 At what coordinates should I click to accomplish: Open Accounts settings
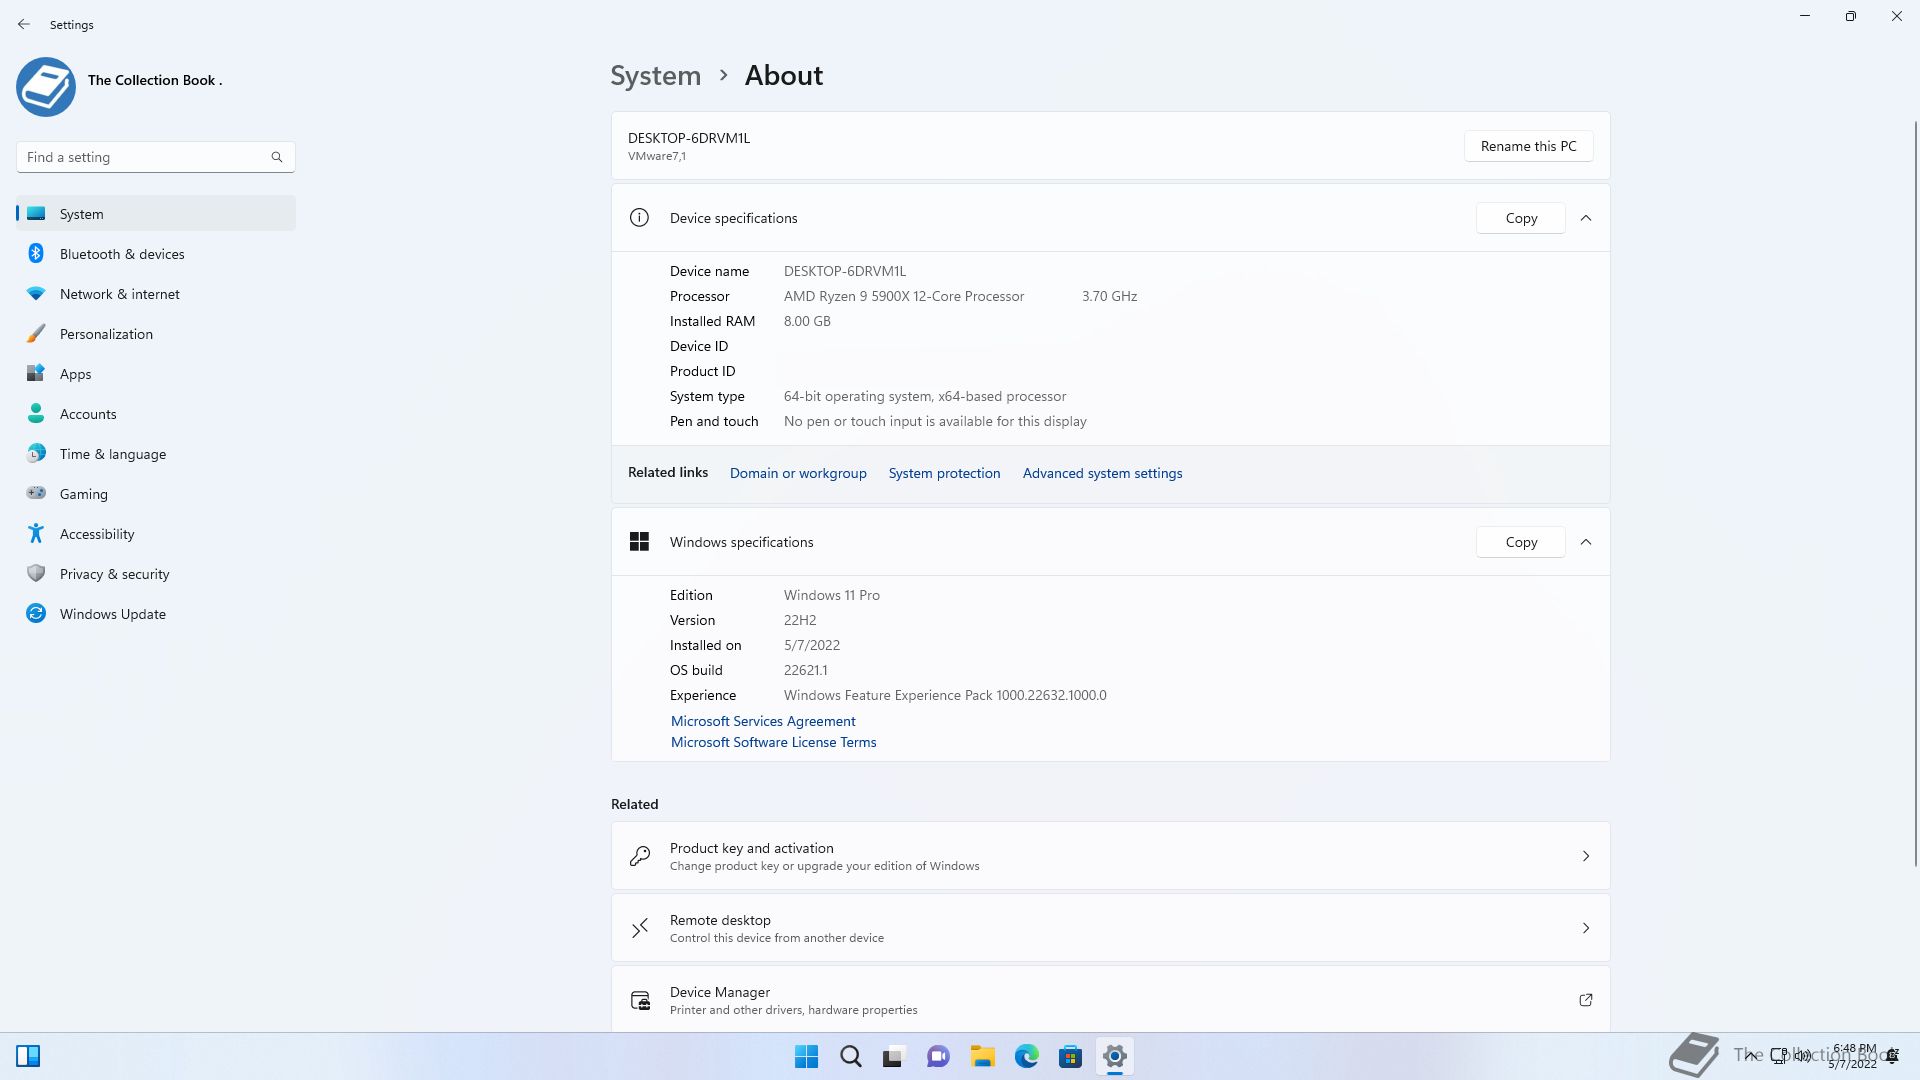156,414
